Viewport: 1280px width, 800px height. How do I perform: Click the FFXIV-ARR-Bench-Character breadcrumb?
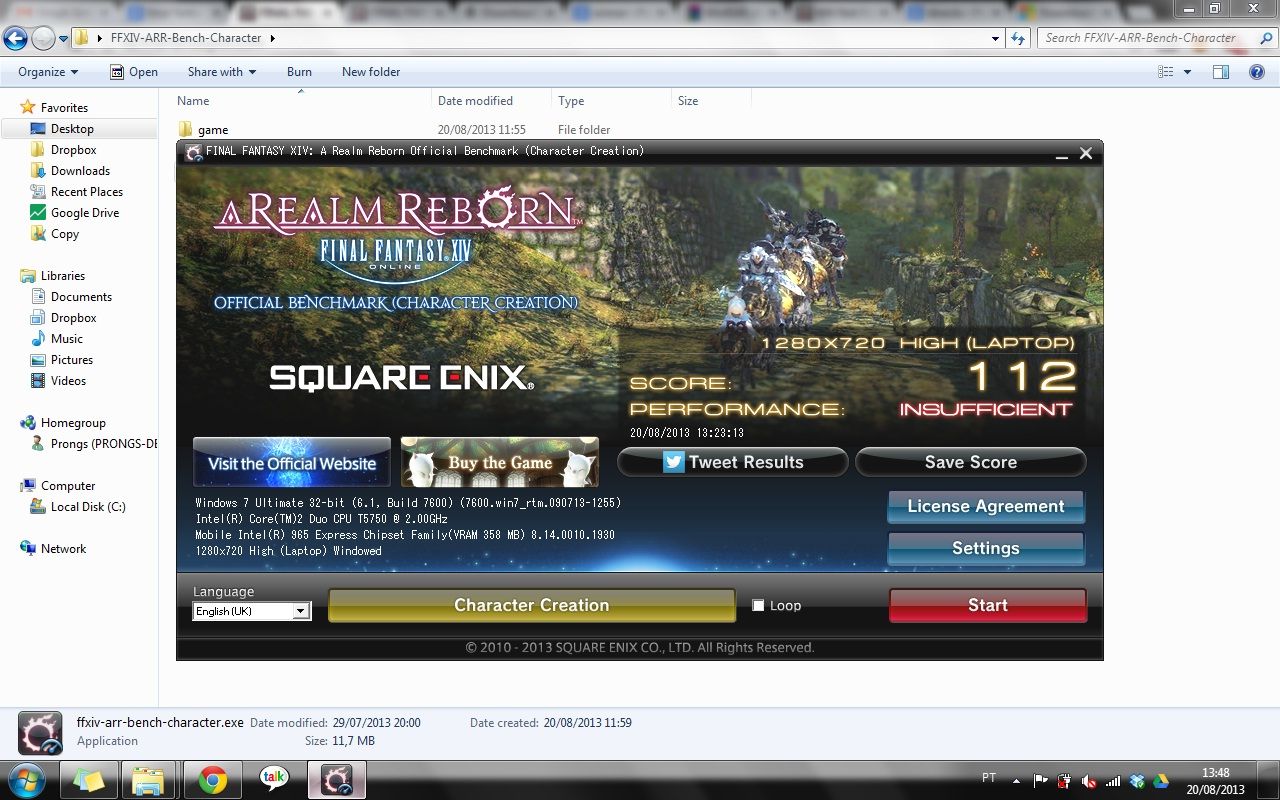[x=186, y=38]
